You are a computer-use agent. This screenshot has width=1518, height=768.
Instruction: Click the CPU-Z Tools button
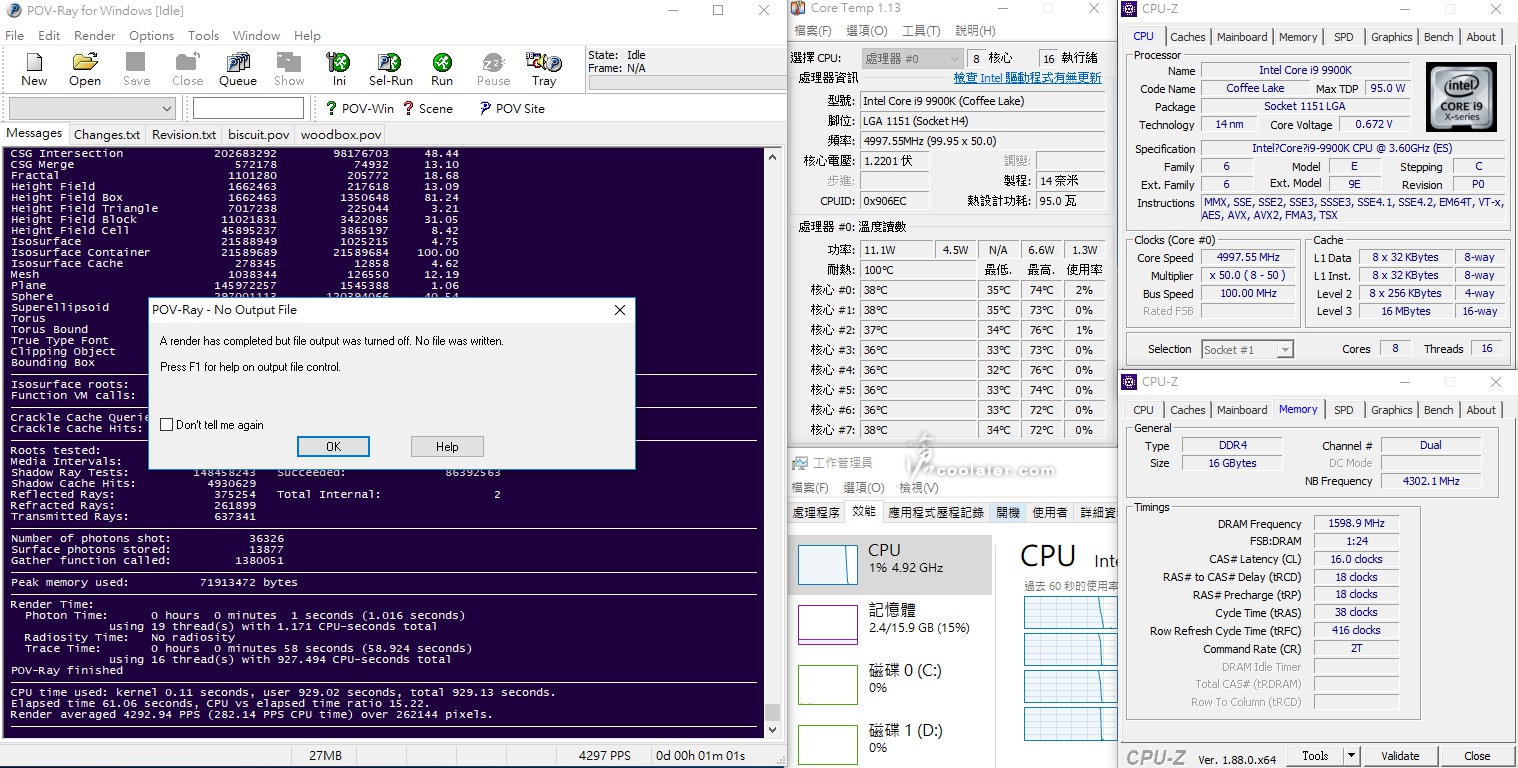1315,756
